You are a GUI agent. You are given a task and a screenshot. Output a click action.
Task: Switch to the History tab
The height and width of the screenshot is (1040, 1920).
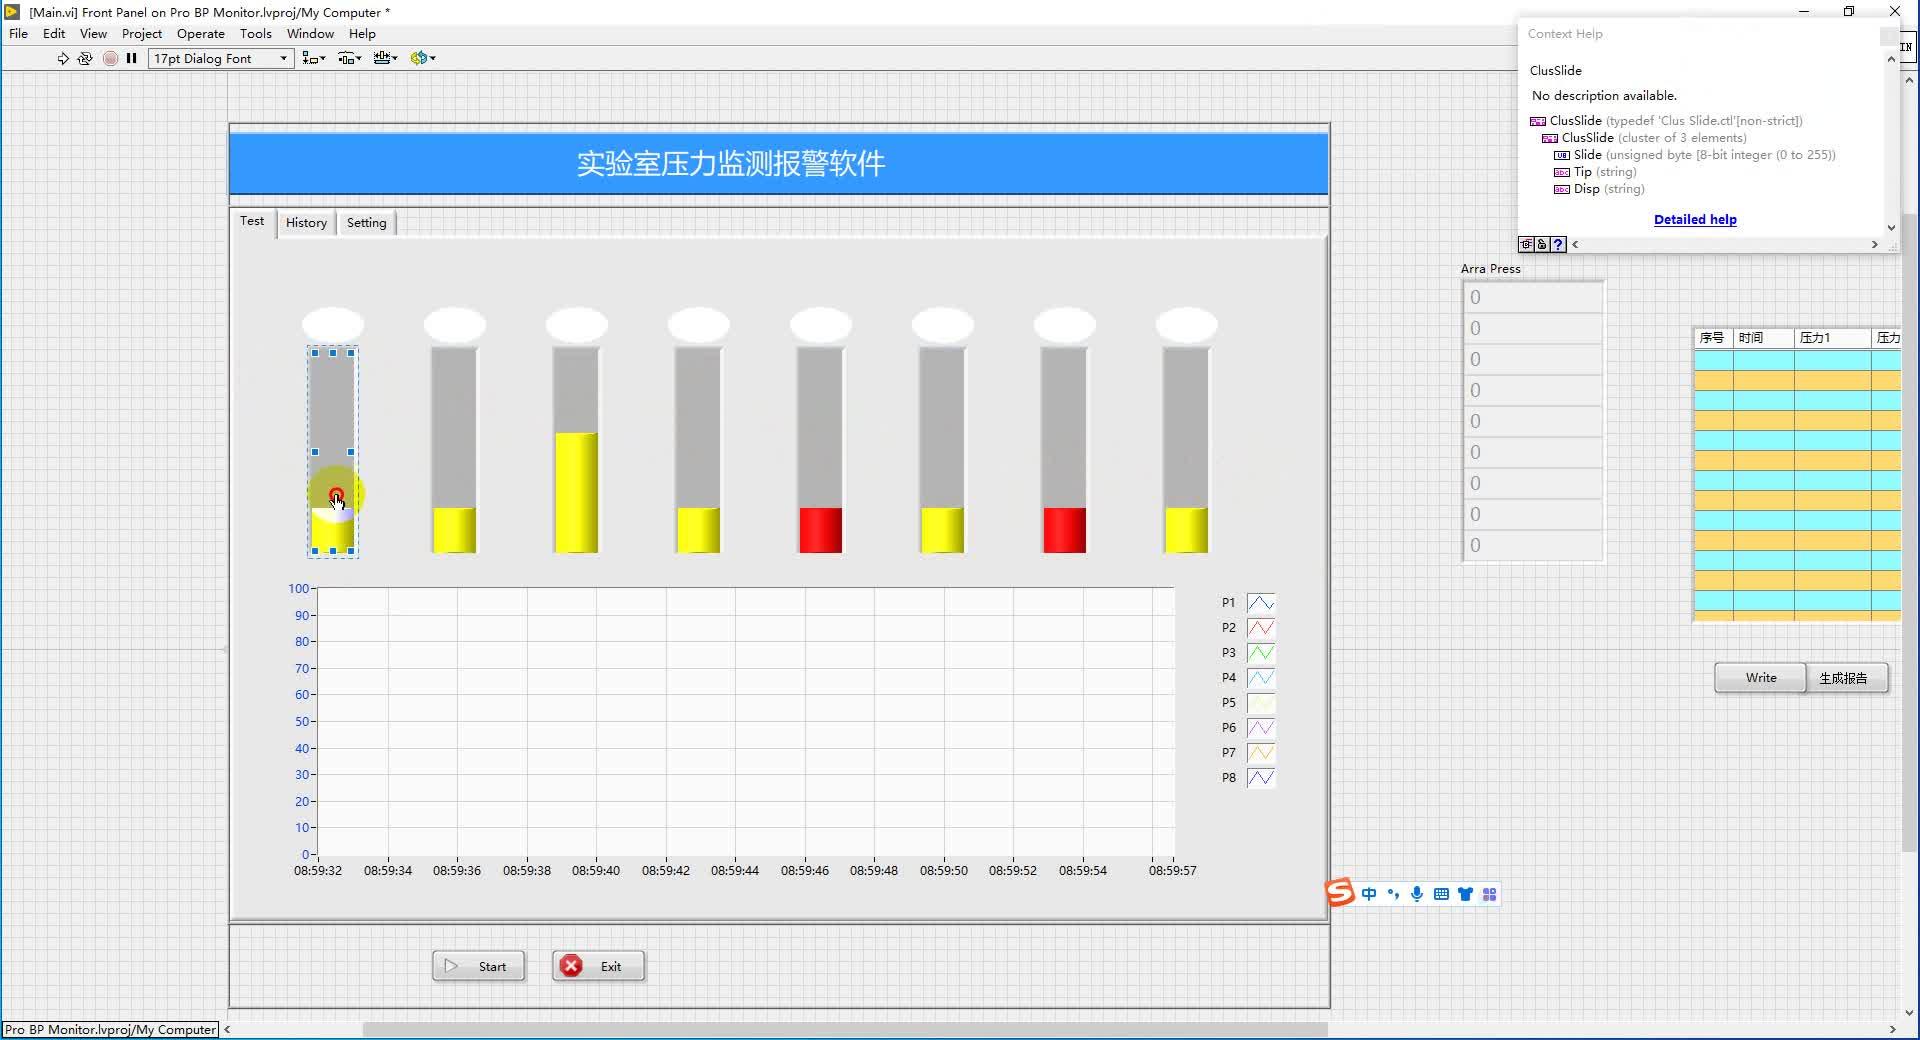(306, 222)
